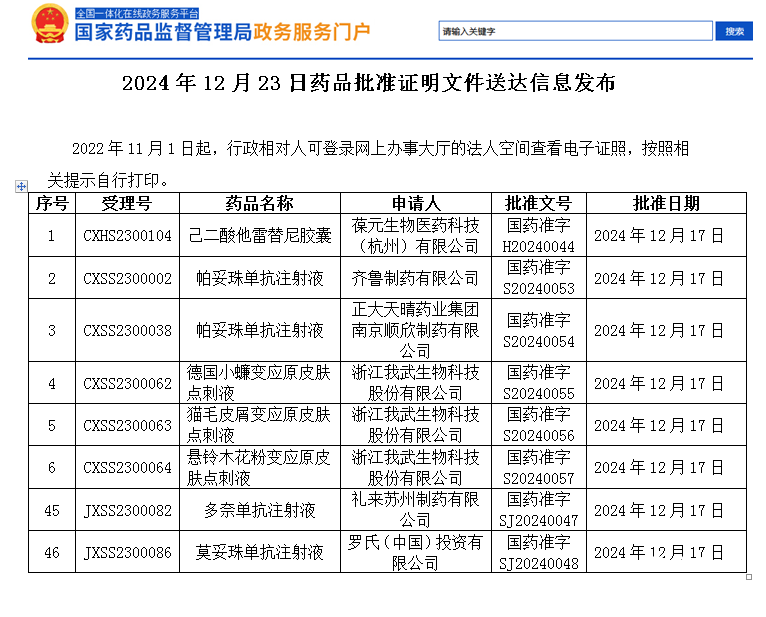
Task: Click the 序号 column header
Action: (52, 203)
